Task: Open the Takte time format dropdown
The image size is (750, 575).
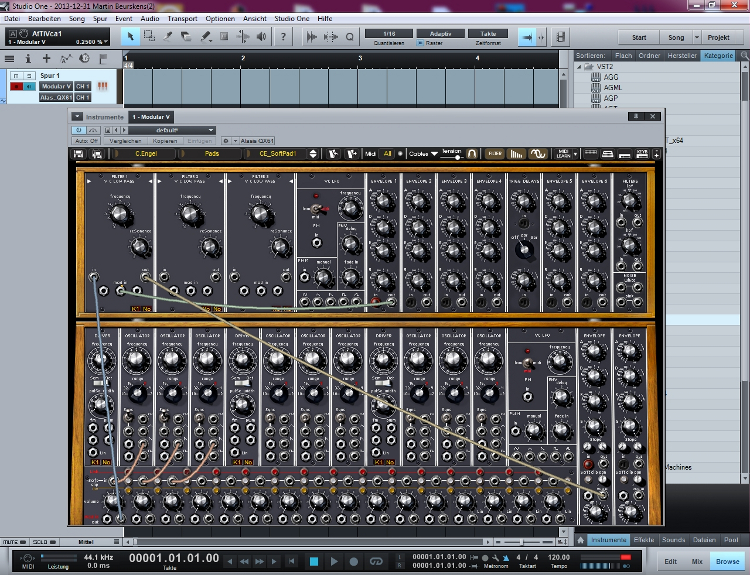Action: (488, 33)
